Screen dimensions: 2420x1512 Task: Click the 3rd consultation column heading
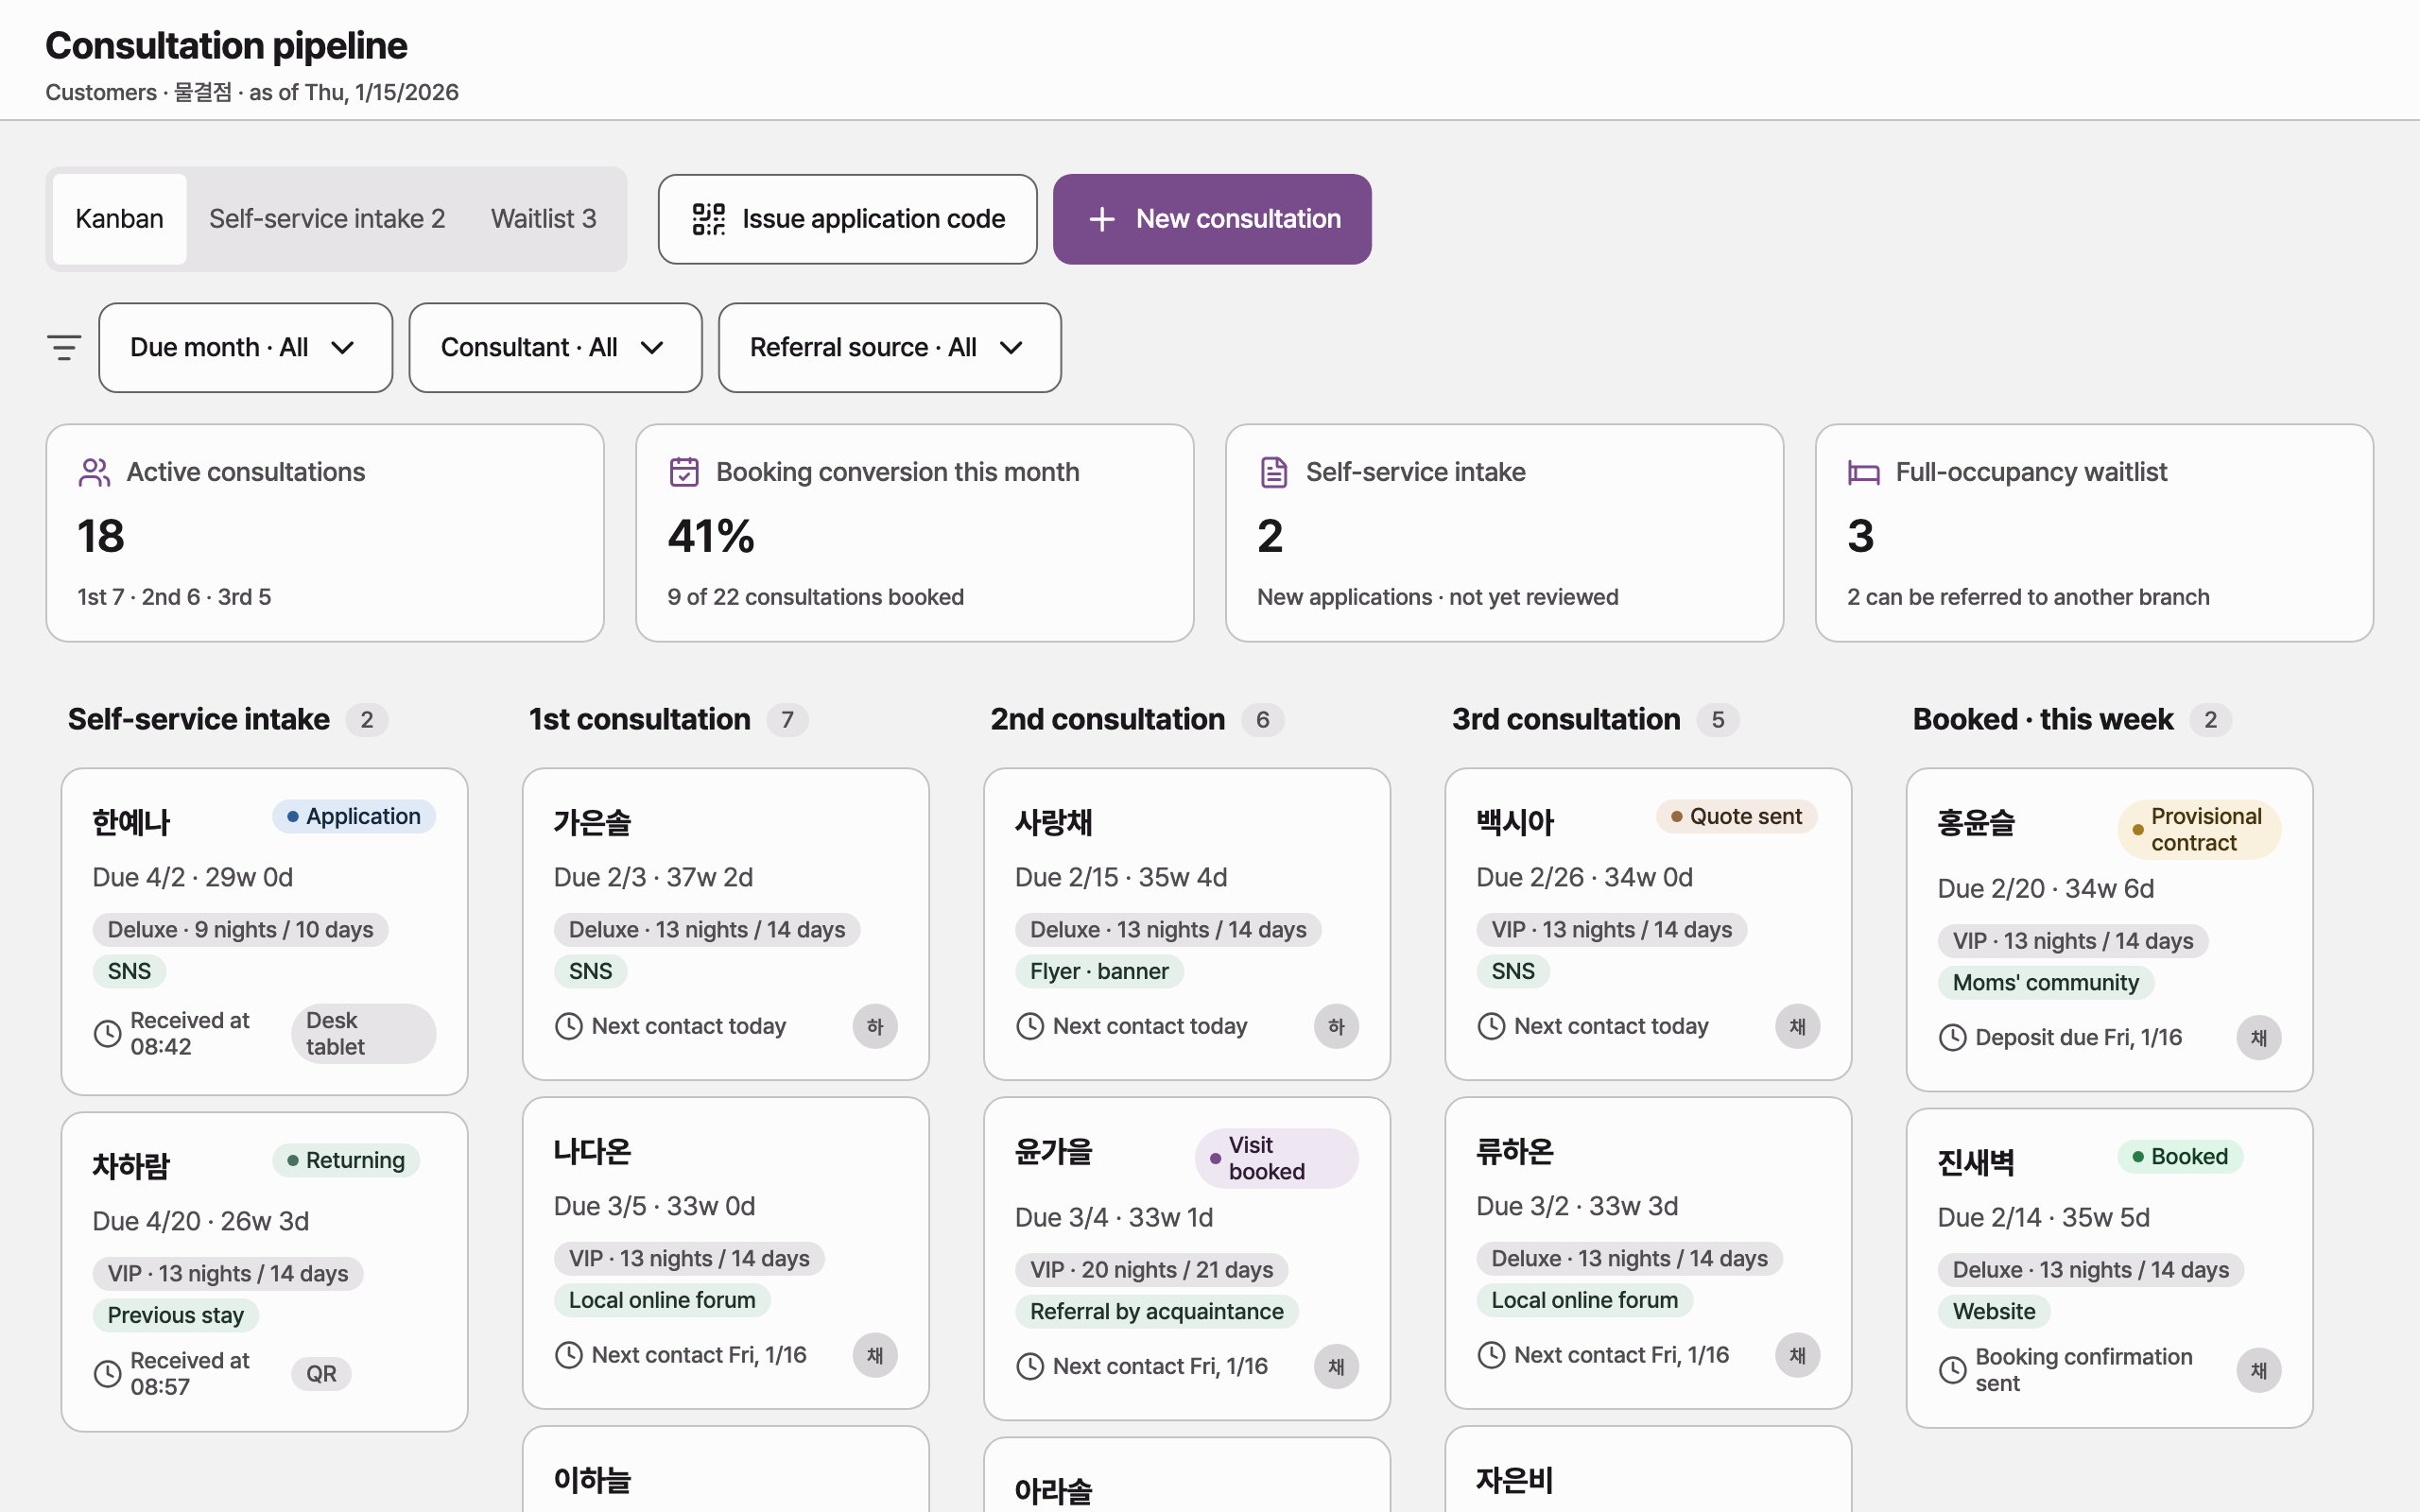[x=1566, y=720]
